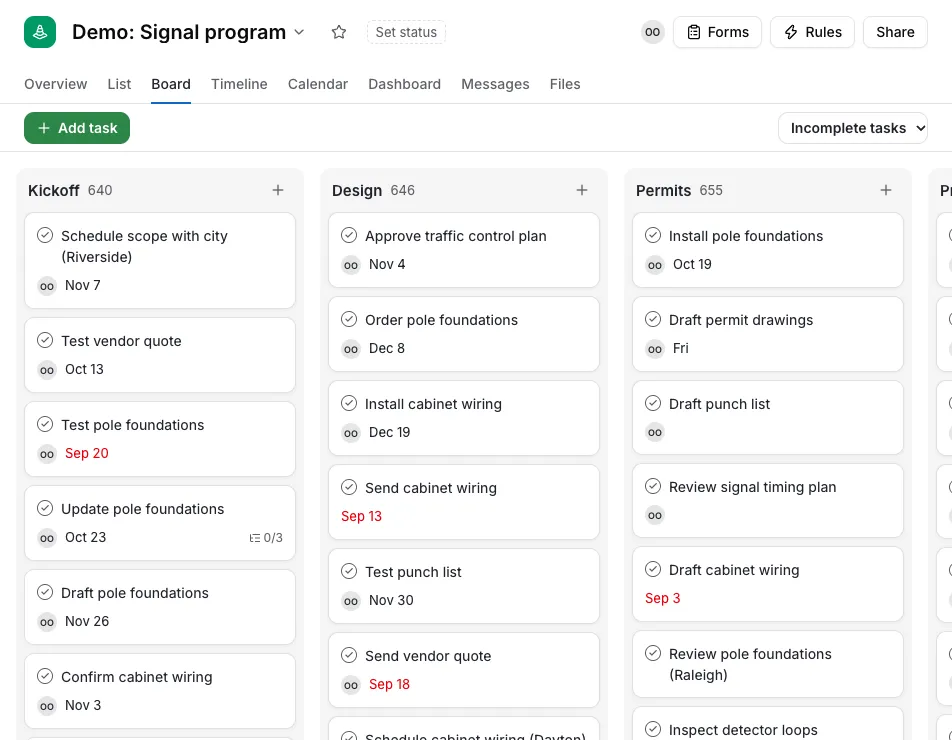
Task: Complete the Draft punch list task
Action: click(x=653, y=403)
